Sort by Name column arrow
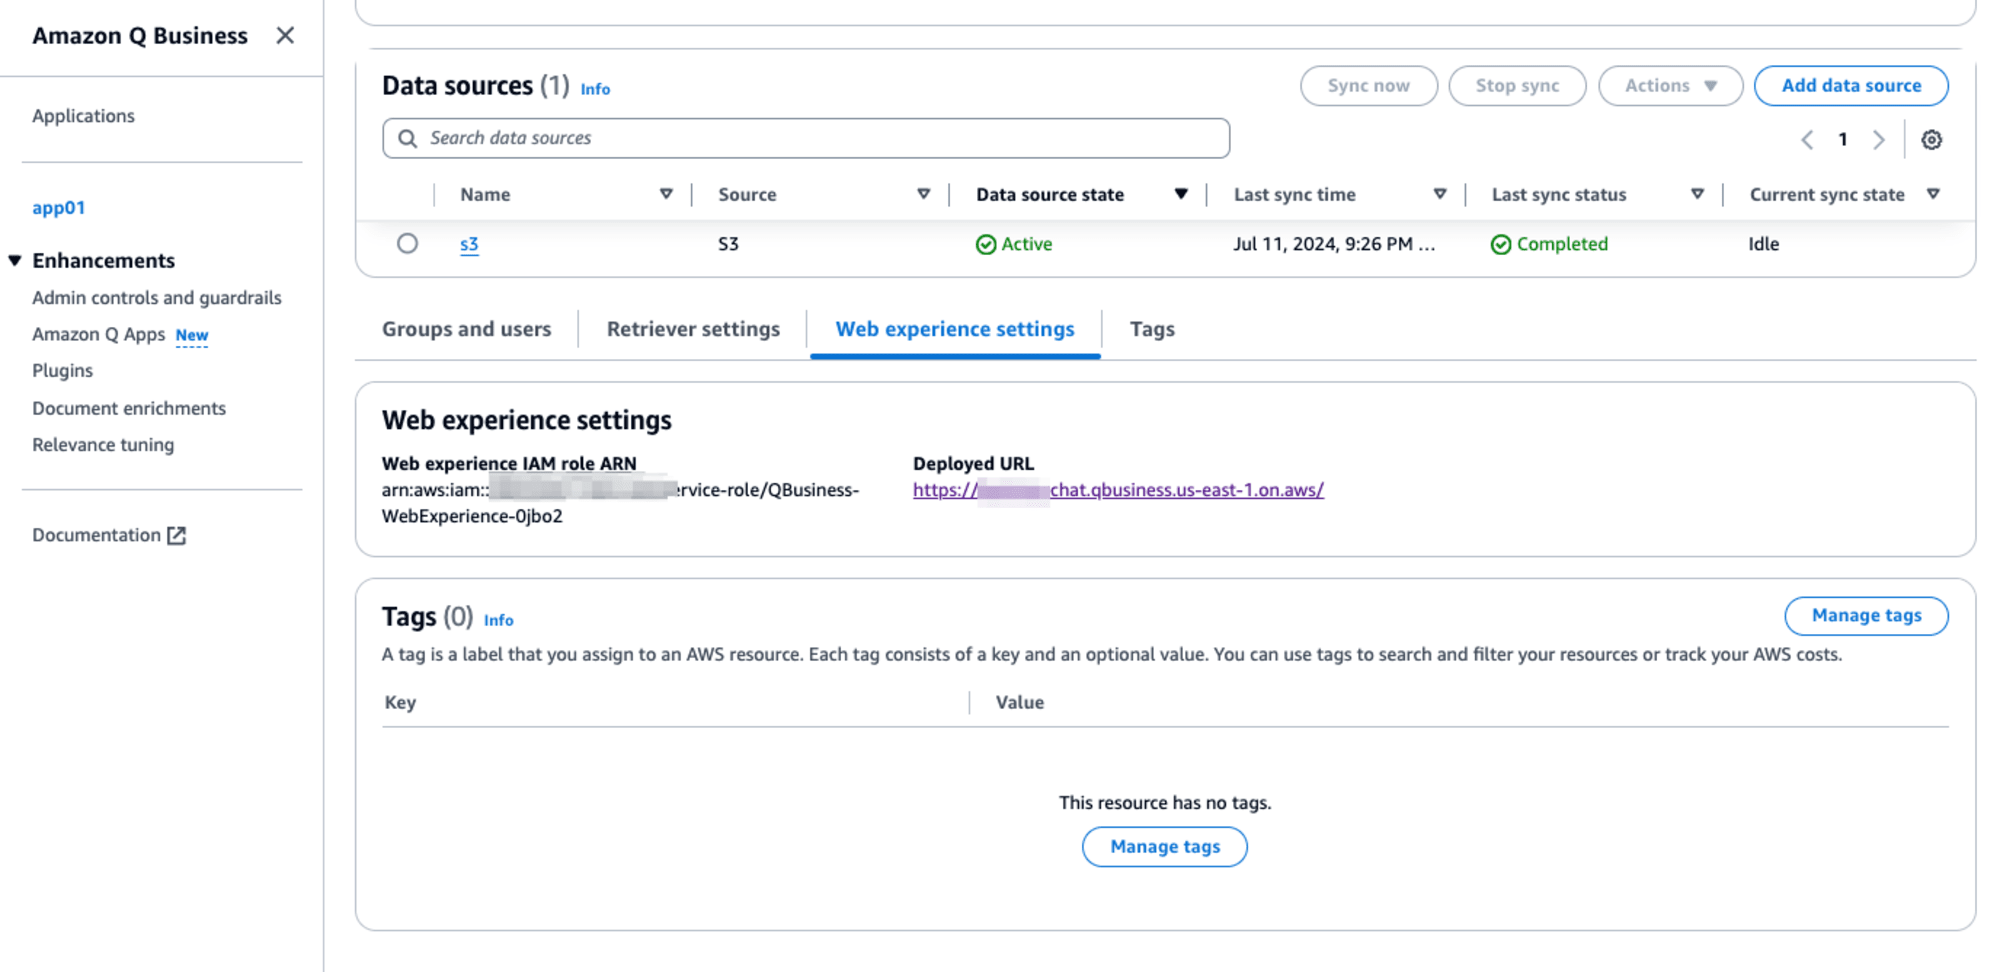This screenshot has width=2000, height=972. pyautogui.click(x=666, y=194)
